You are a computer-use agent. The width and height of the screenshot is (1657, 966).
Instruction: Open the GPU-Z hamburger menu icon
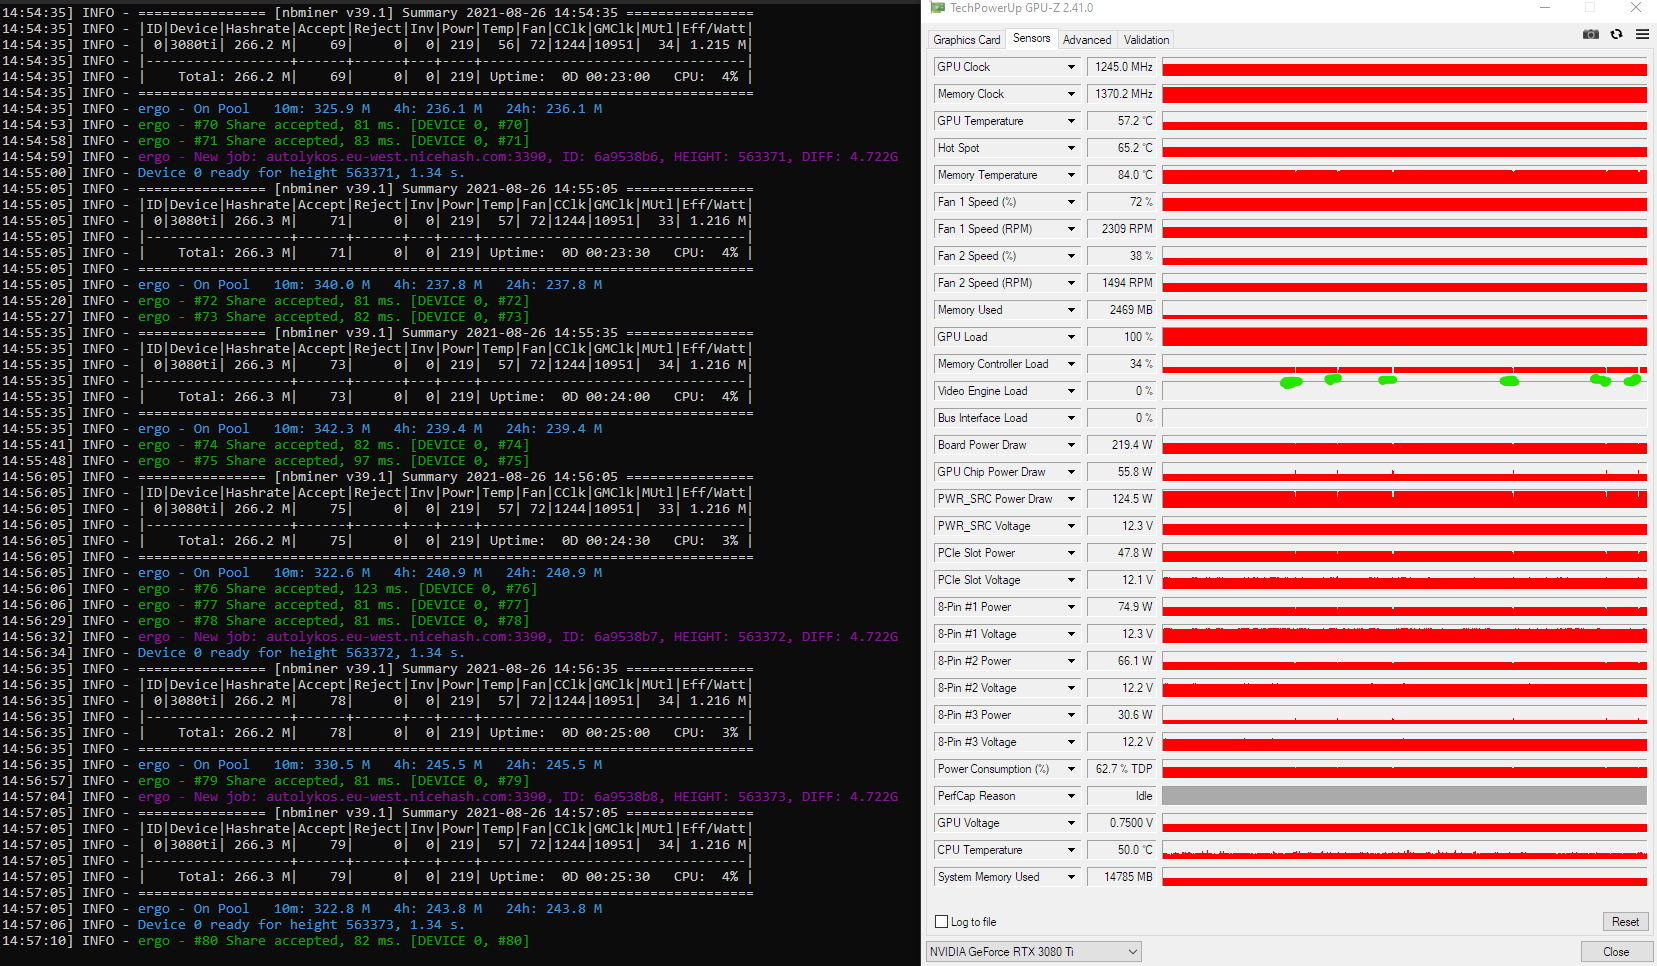click(x=1642, y=34)
